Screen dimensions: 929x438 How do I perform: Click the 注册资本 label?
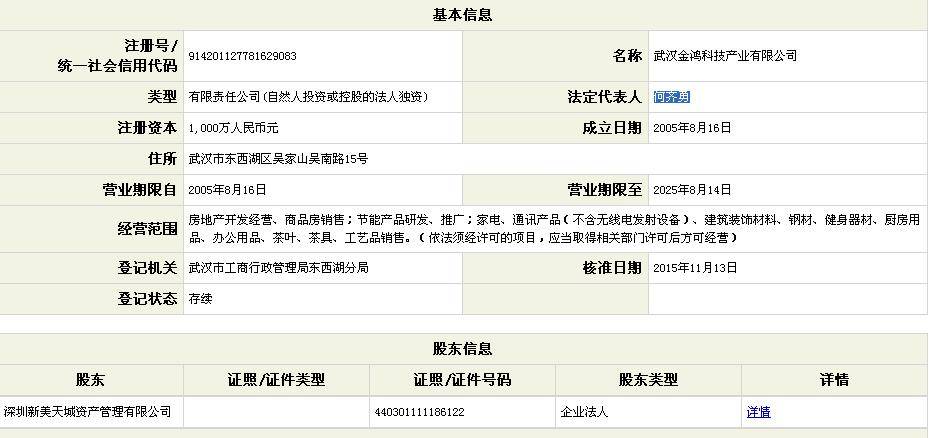148,128
